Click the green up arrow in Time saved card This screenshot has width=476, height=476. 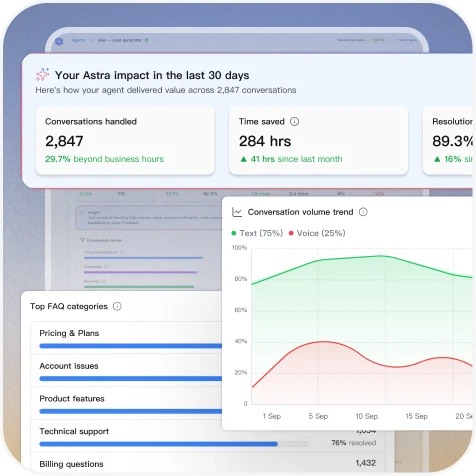coord(243,159)
